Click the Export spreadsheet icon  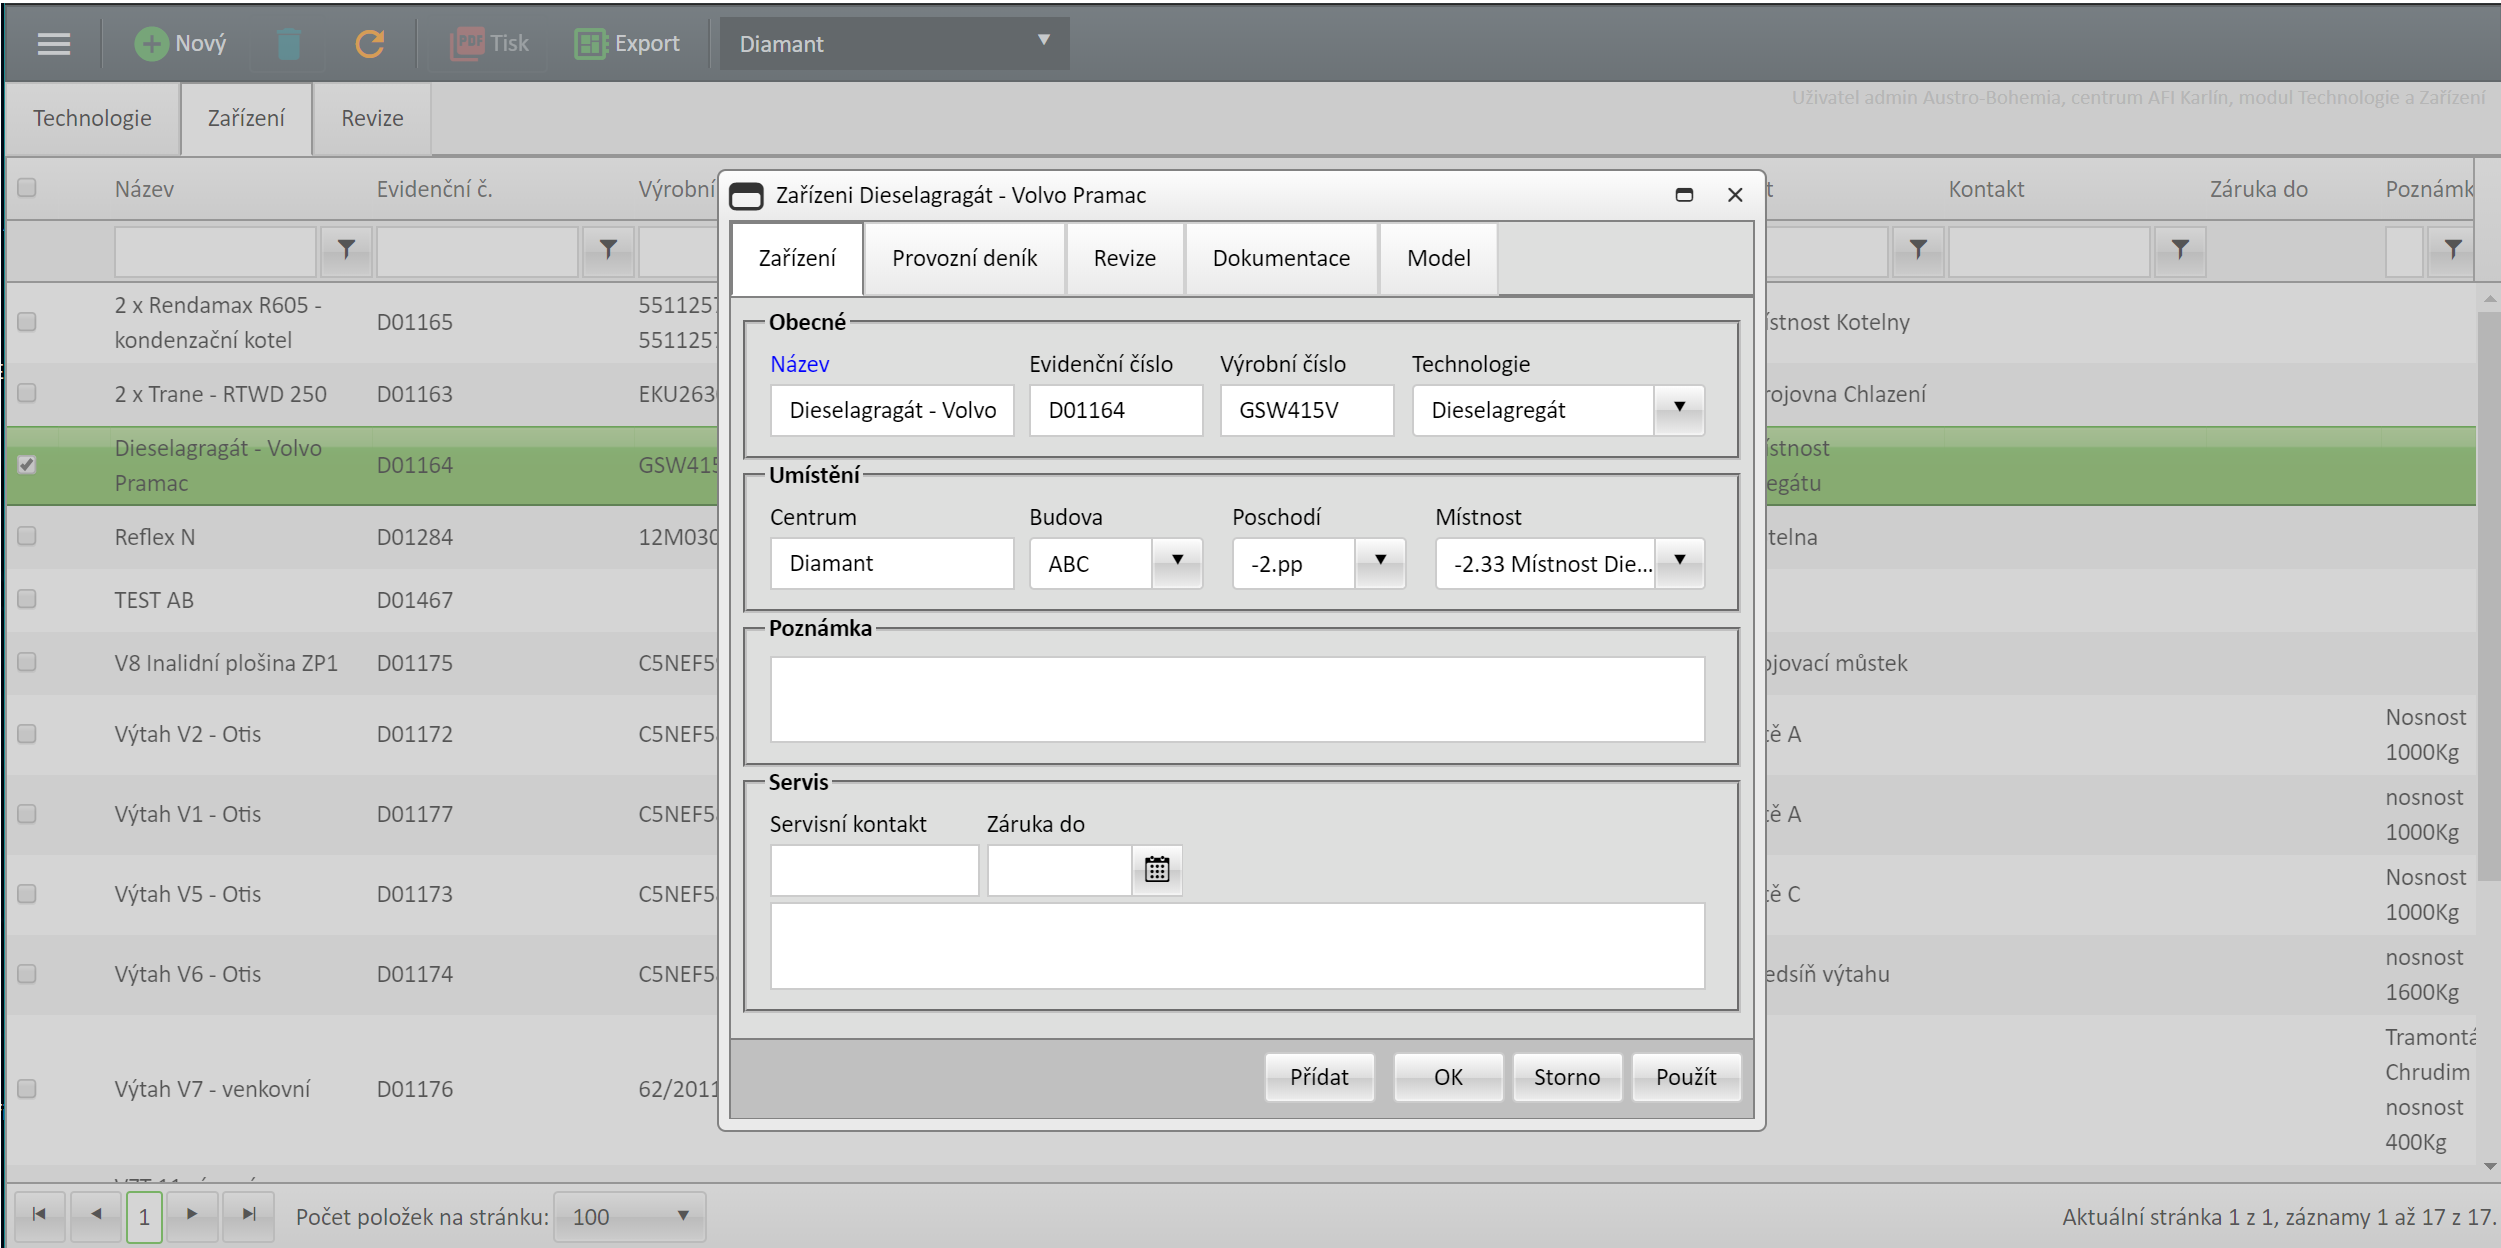591,44
